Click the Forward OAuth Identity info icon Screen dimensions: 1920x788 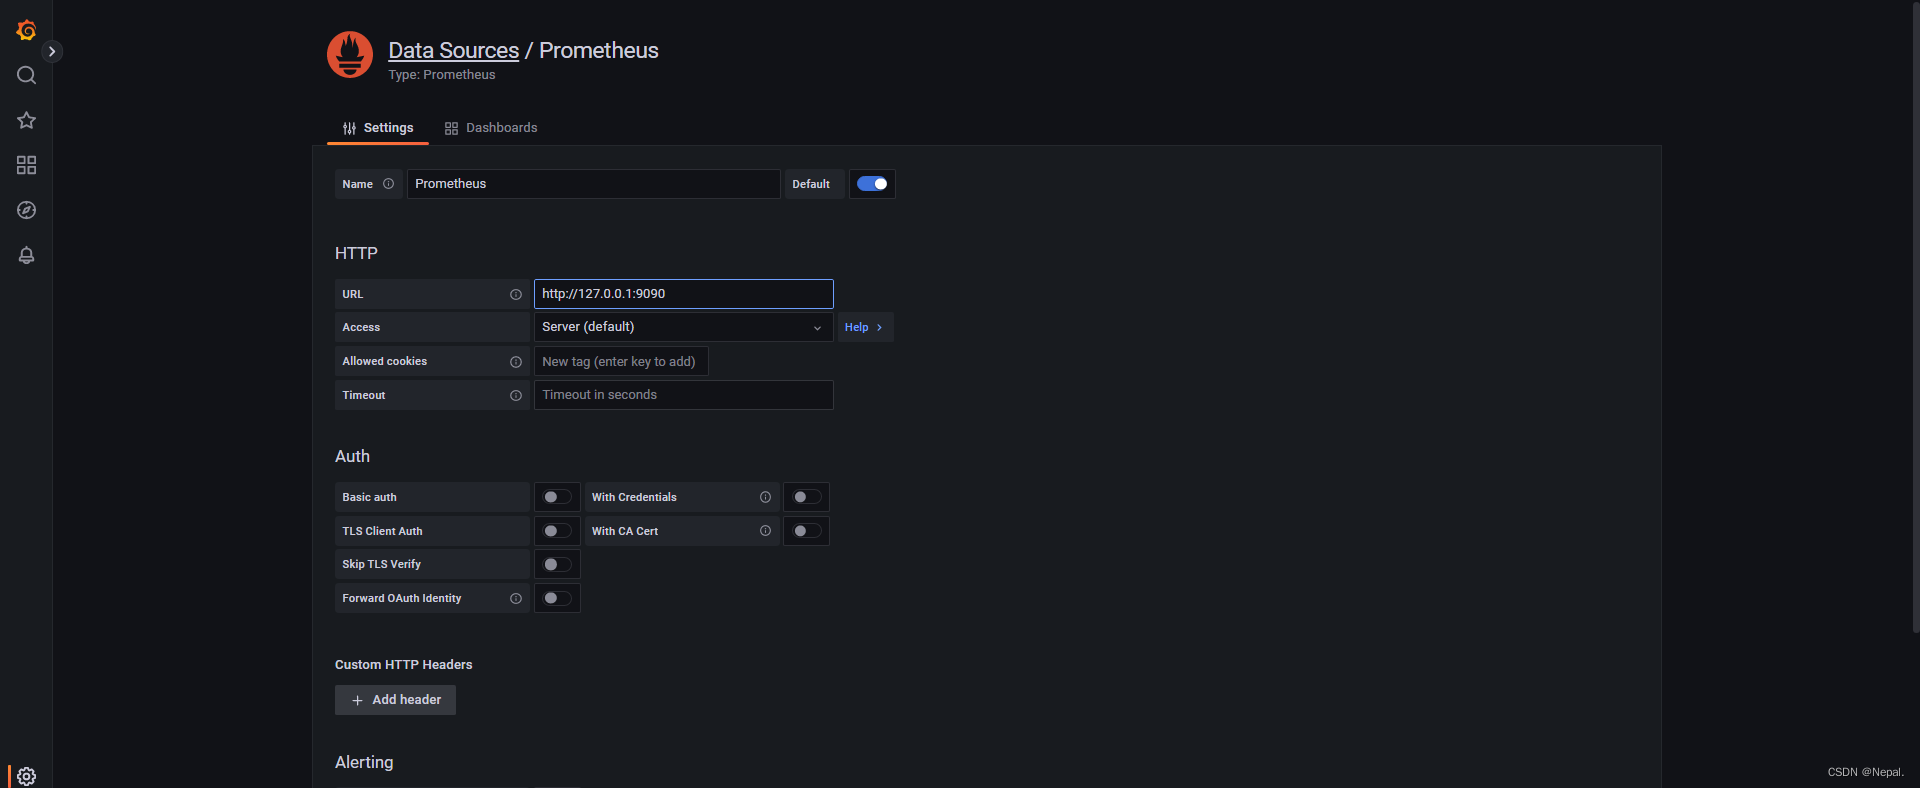point(516,598)
